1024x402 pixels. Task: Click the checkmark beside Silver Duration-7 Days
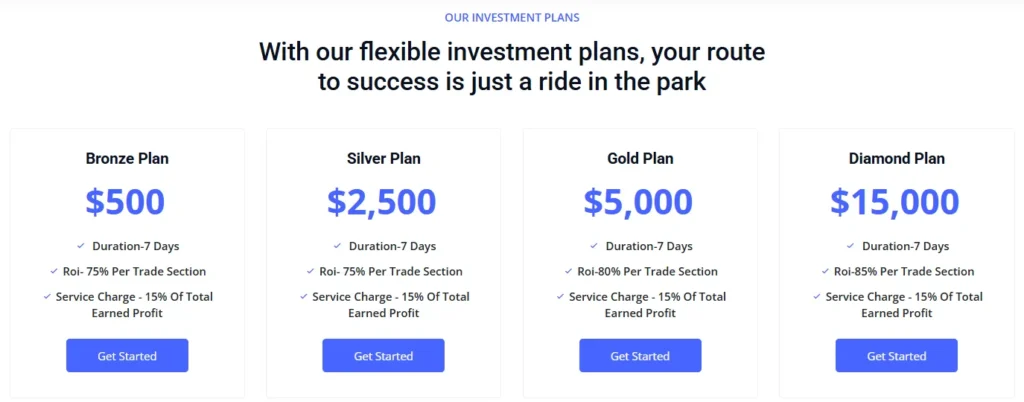[x=337, y=246]
